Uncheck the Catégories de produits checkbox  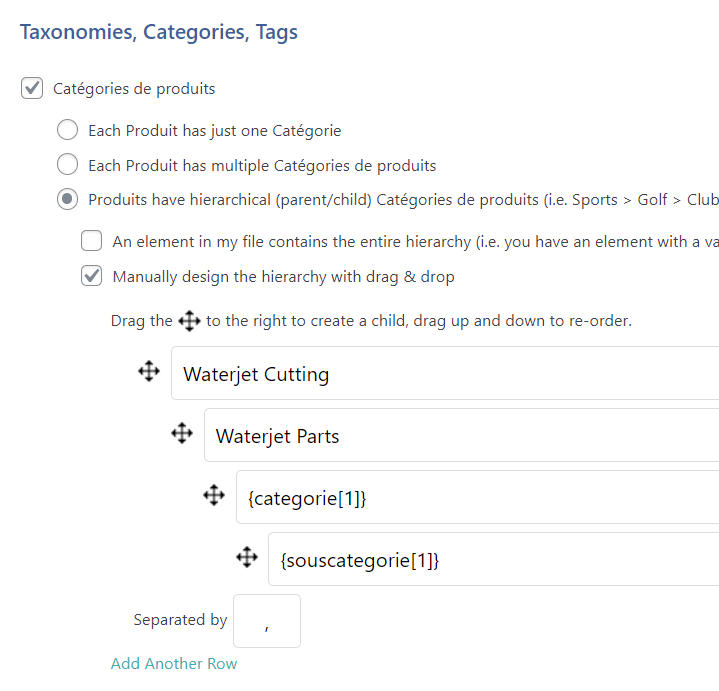[x=33, y=89]
